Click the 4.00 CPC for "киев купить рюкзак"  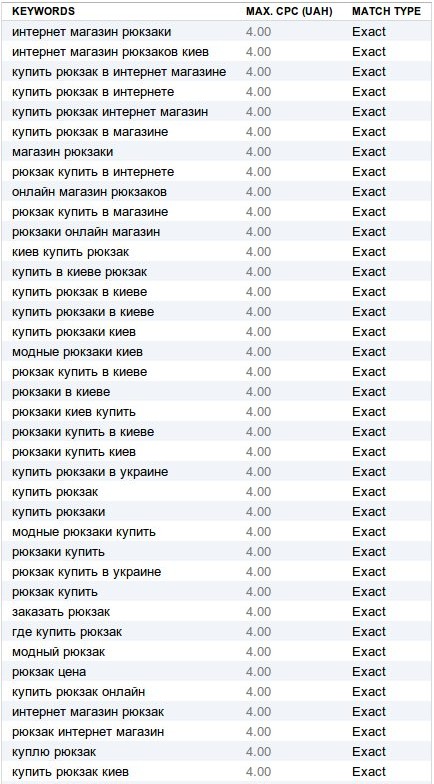pos(258,252)
